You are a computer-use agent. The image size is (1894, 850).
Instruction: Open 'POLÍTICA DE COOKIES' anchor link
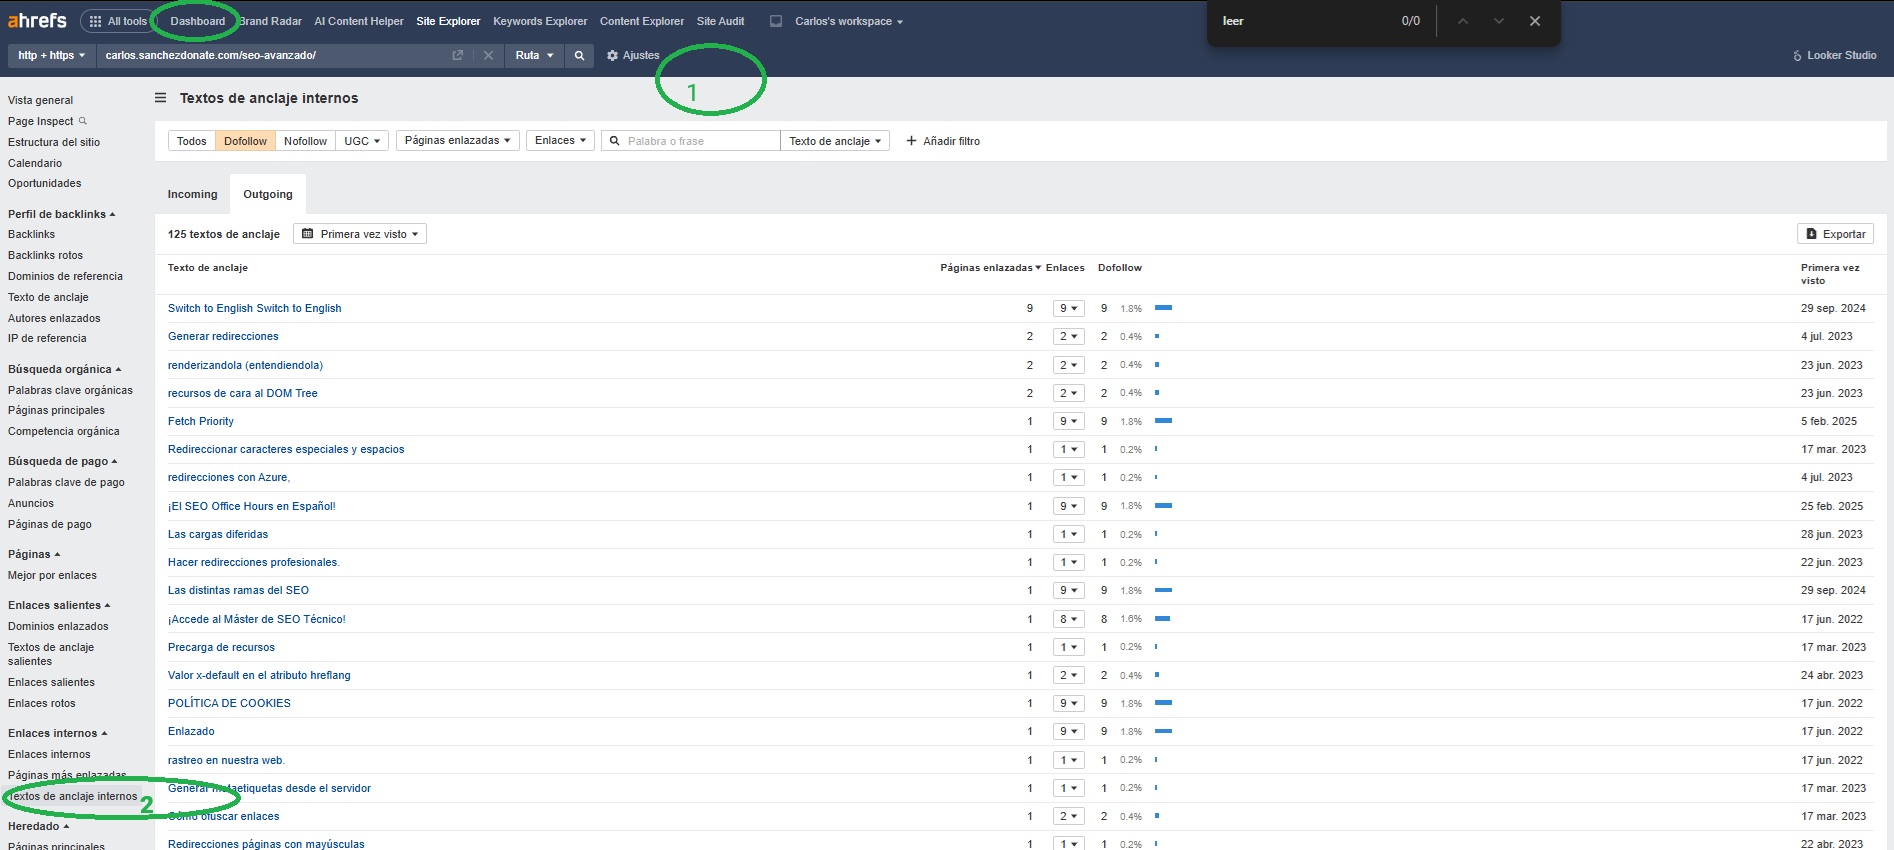click(229, 704)
